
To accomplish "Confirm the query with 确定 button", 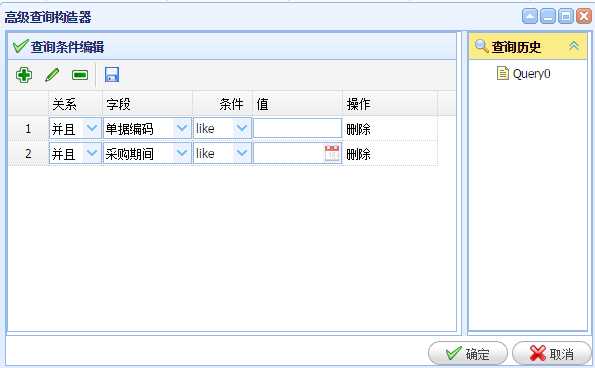I will 468,354.
